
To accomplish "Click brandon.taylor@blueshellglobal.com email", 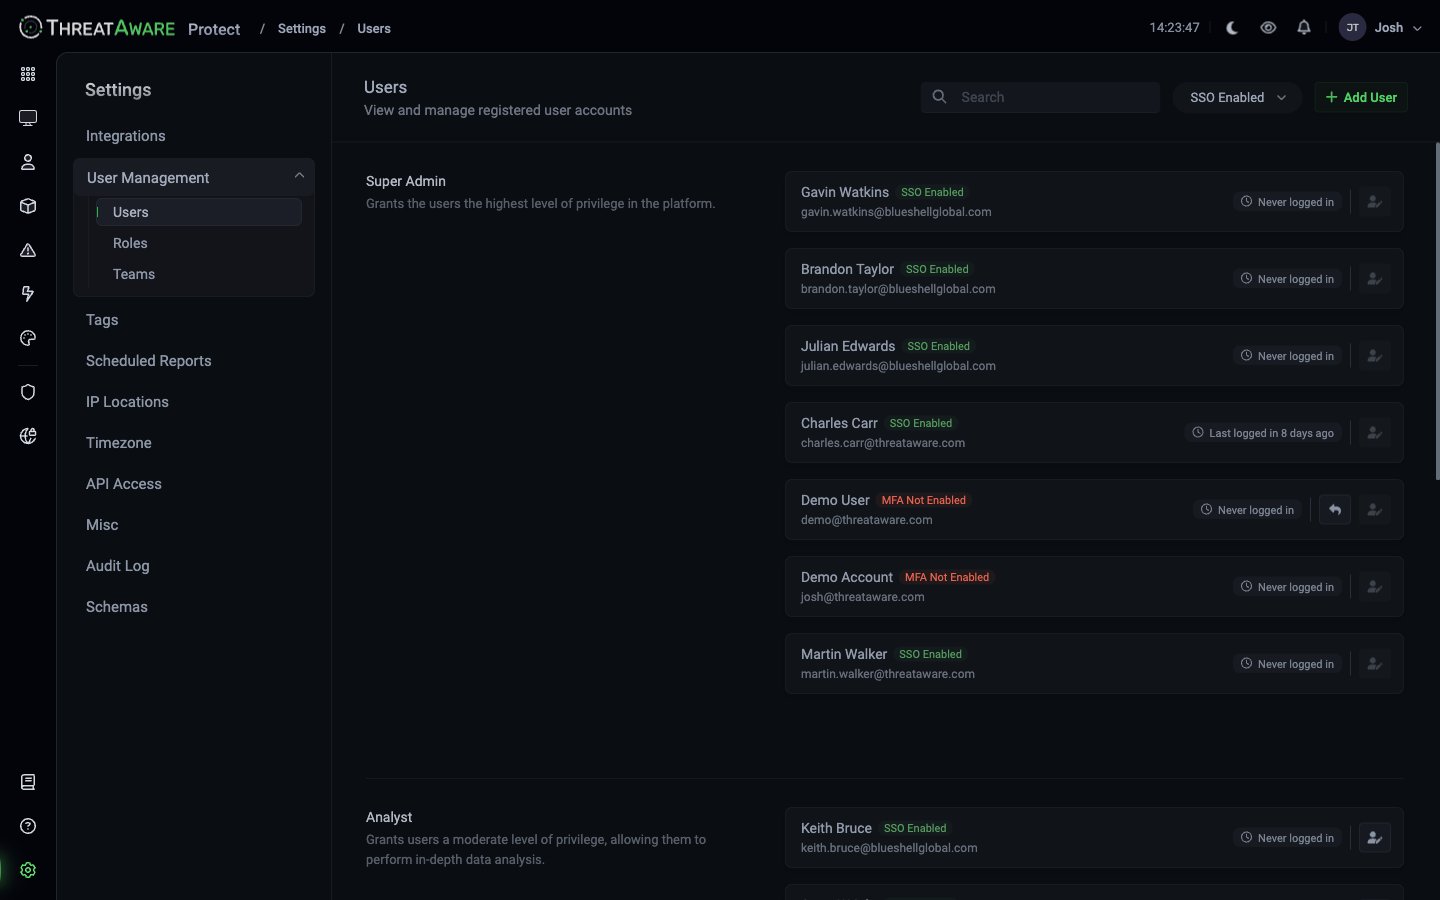I will pos(898,289).
